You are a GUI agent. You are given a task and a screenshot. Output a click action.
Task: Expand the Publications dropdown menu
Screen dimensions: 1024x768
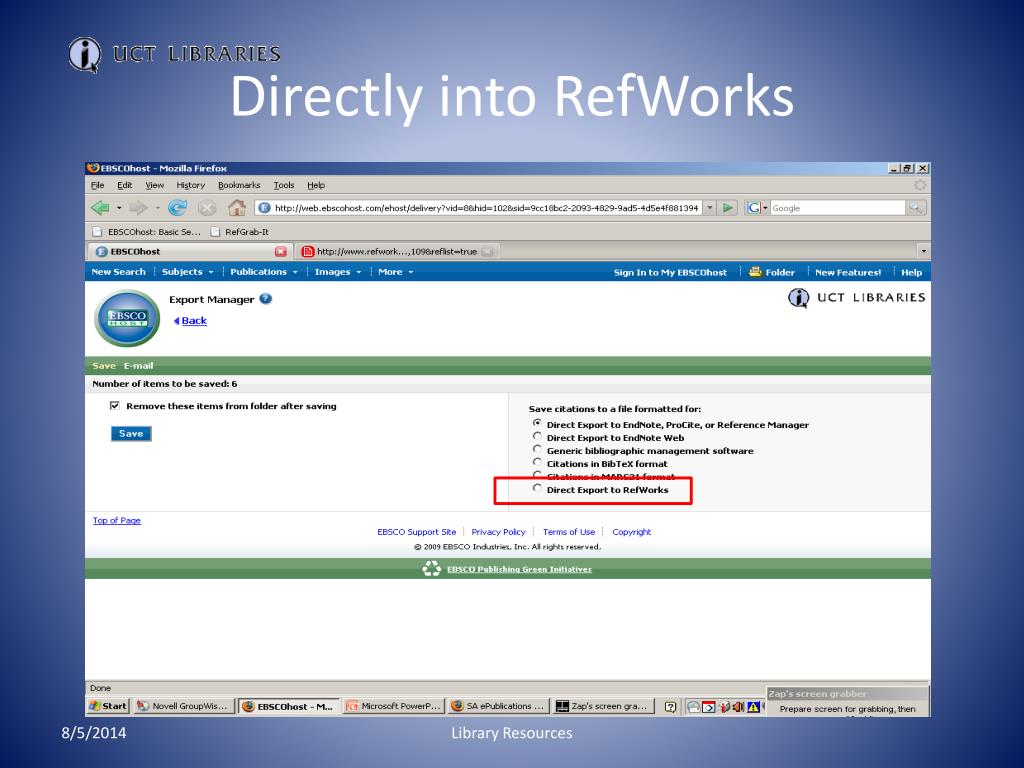(295, 272)
